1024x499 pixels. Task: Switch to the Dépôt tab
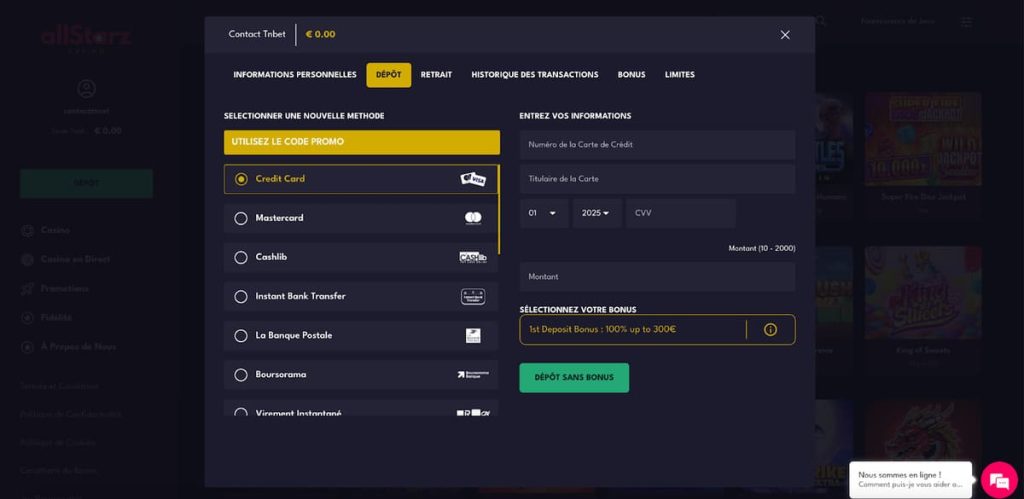pyautogui.click(x=389, y=75)
